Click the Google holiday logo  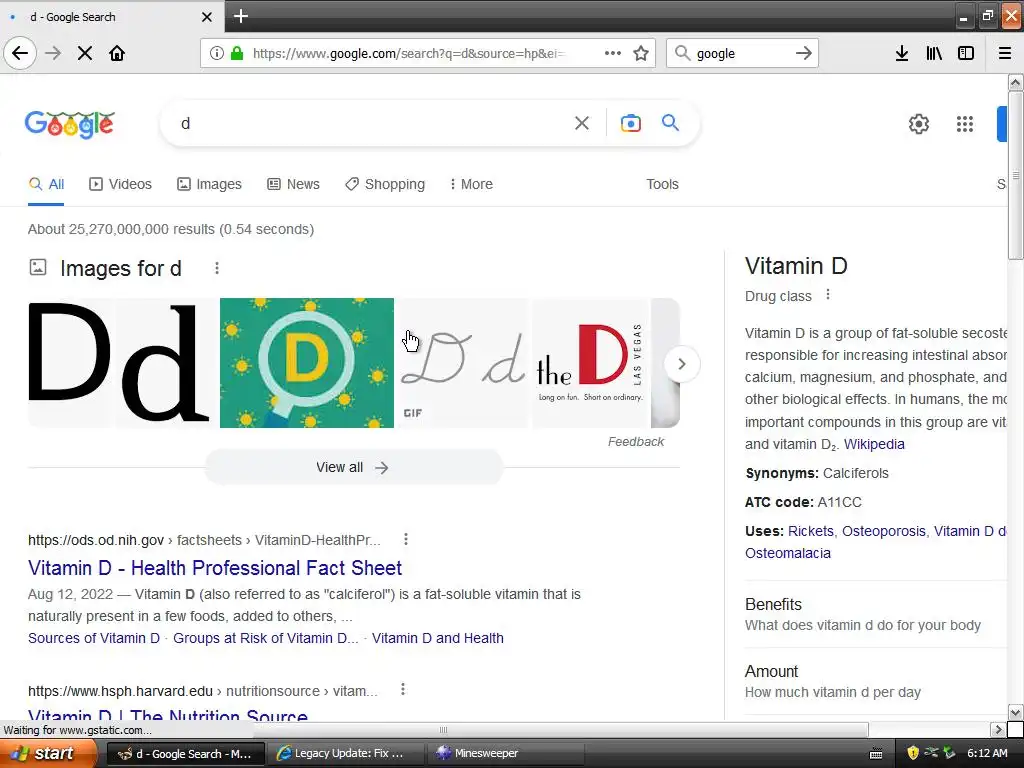point(70,123)
